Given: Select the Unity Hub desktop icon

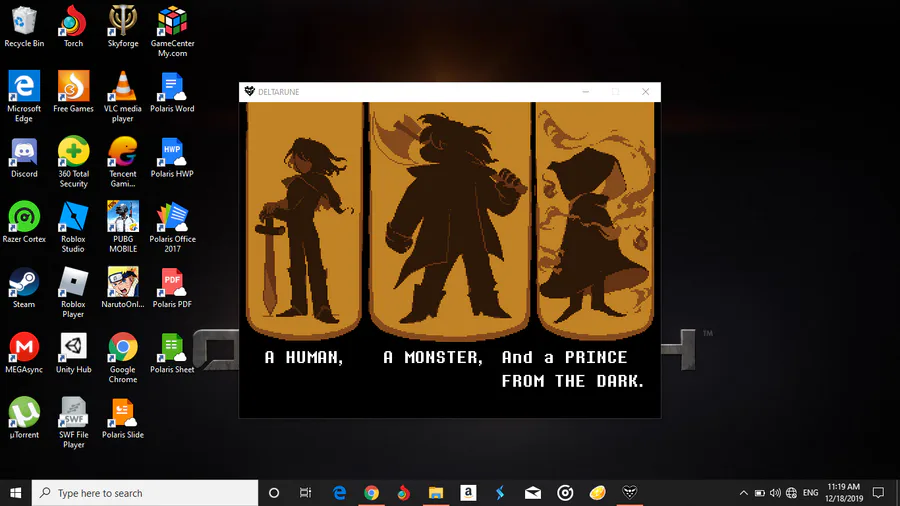Looking at the screenshot, I should pos(73,353).
